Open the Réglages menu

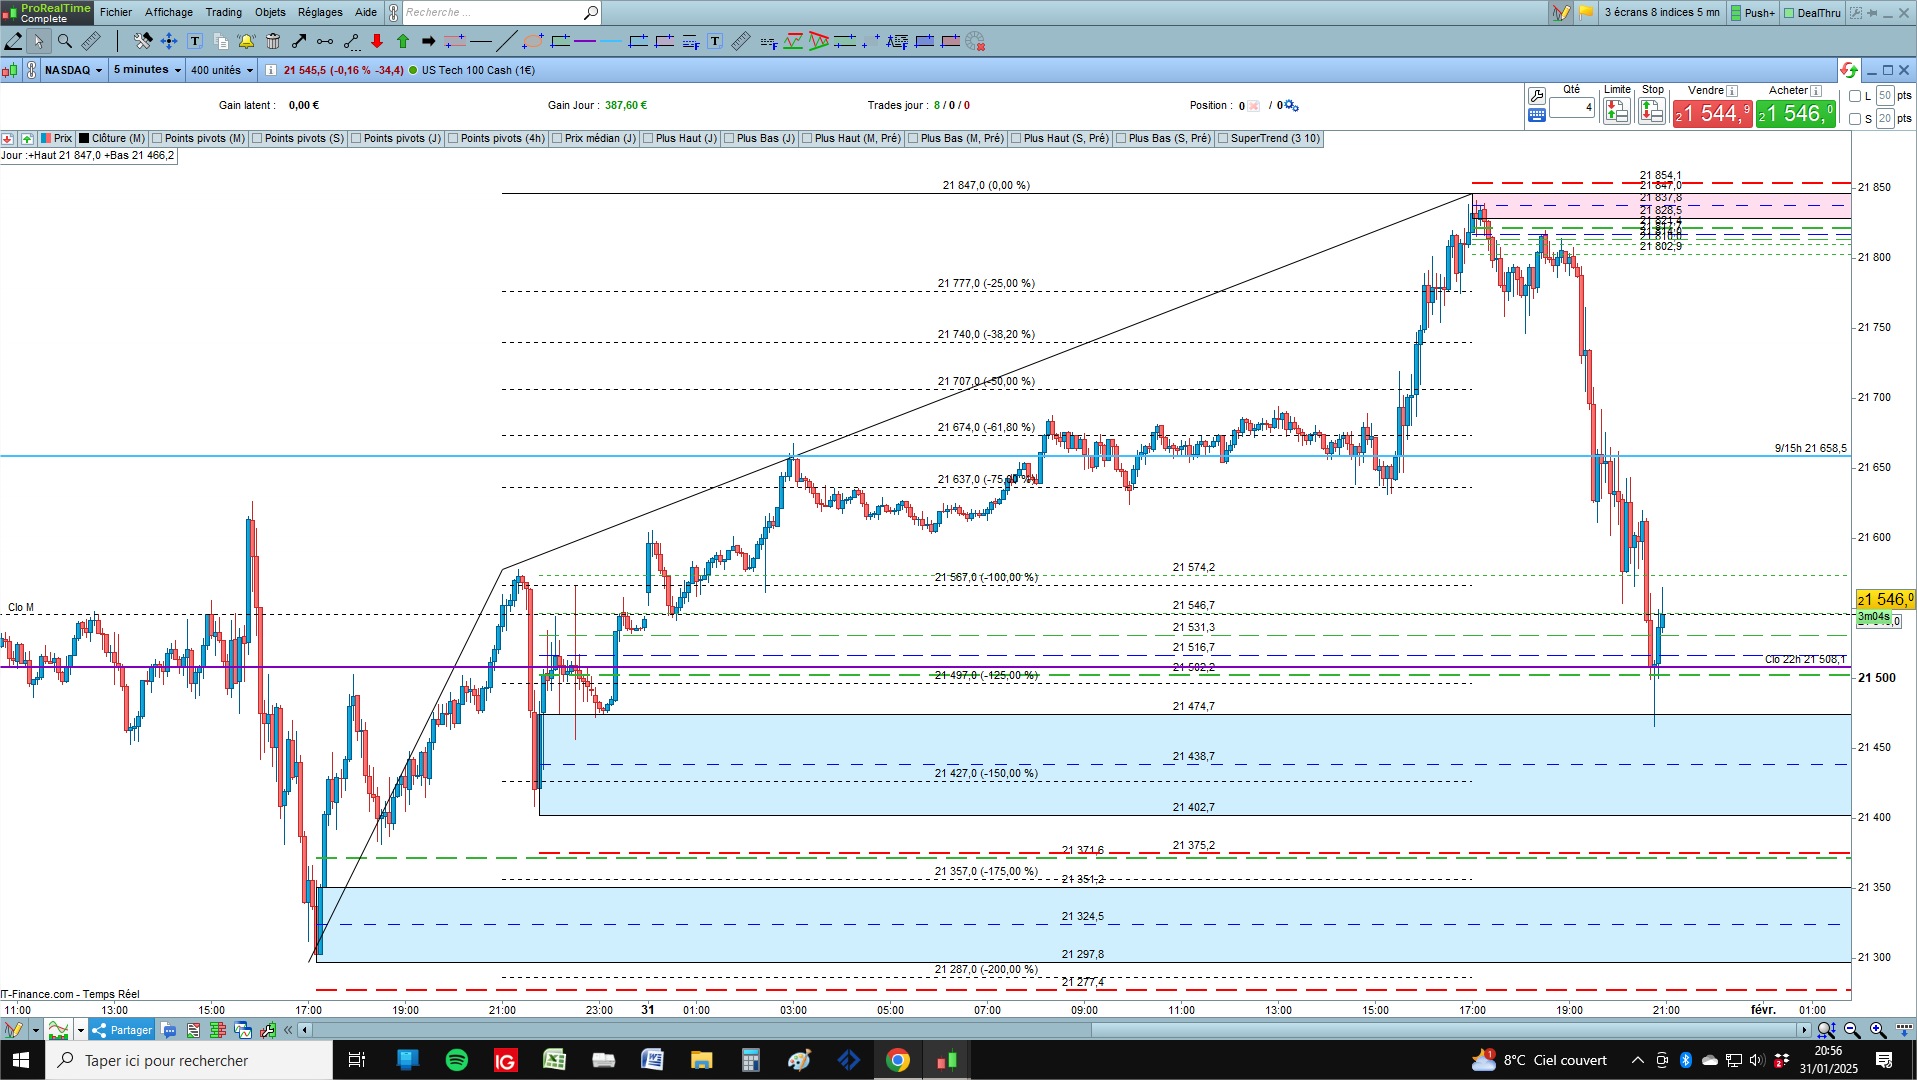click(x=320, y=12)
